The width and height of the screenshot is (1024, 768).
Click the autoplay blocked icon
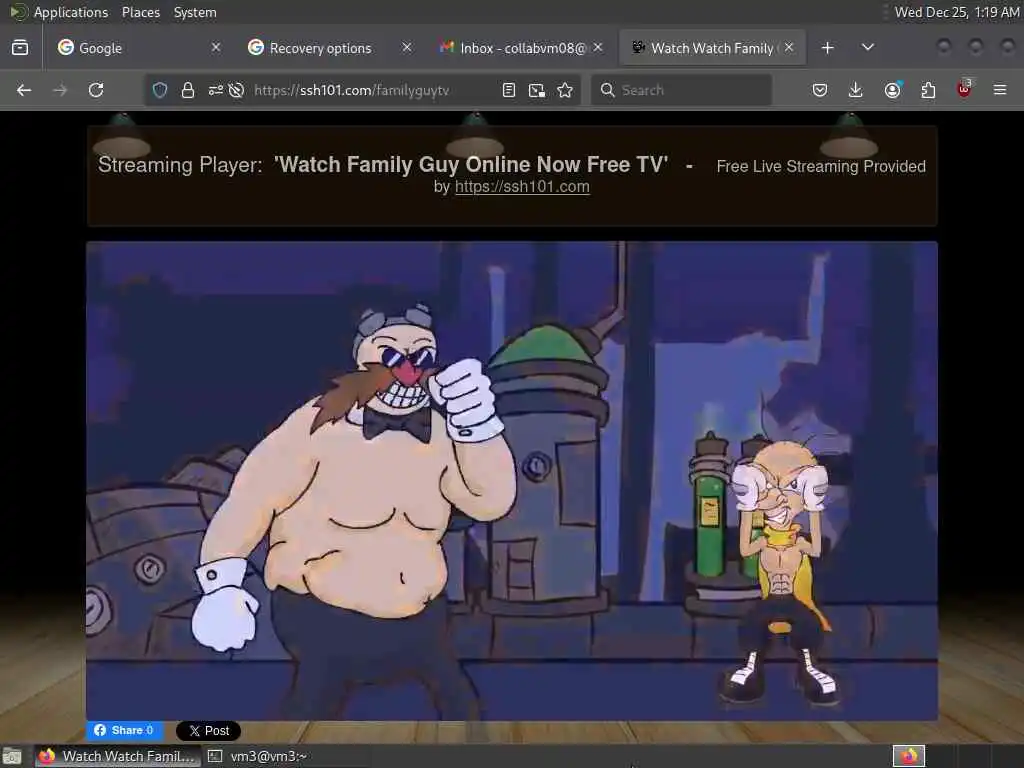coord(236,90)
